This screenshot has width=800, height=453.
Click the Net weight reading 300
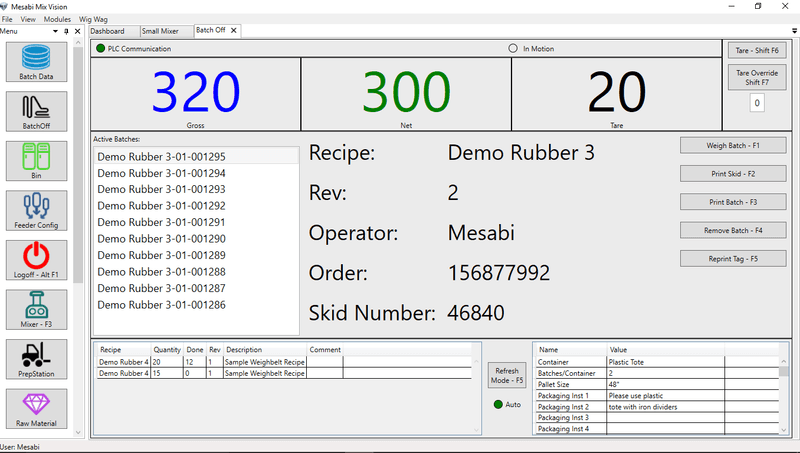(x=406, y=92)
